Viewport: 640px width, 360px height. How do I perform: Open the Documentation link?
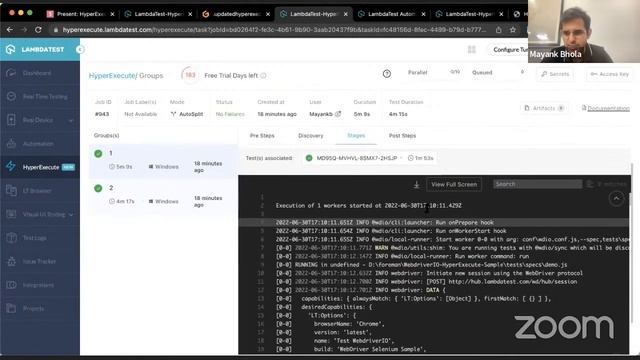606,108
